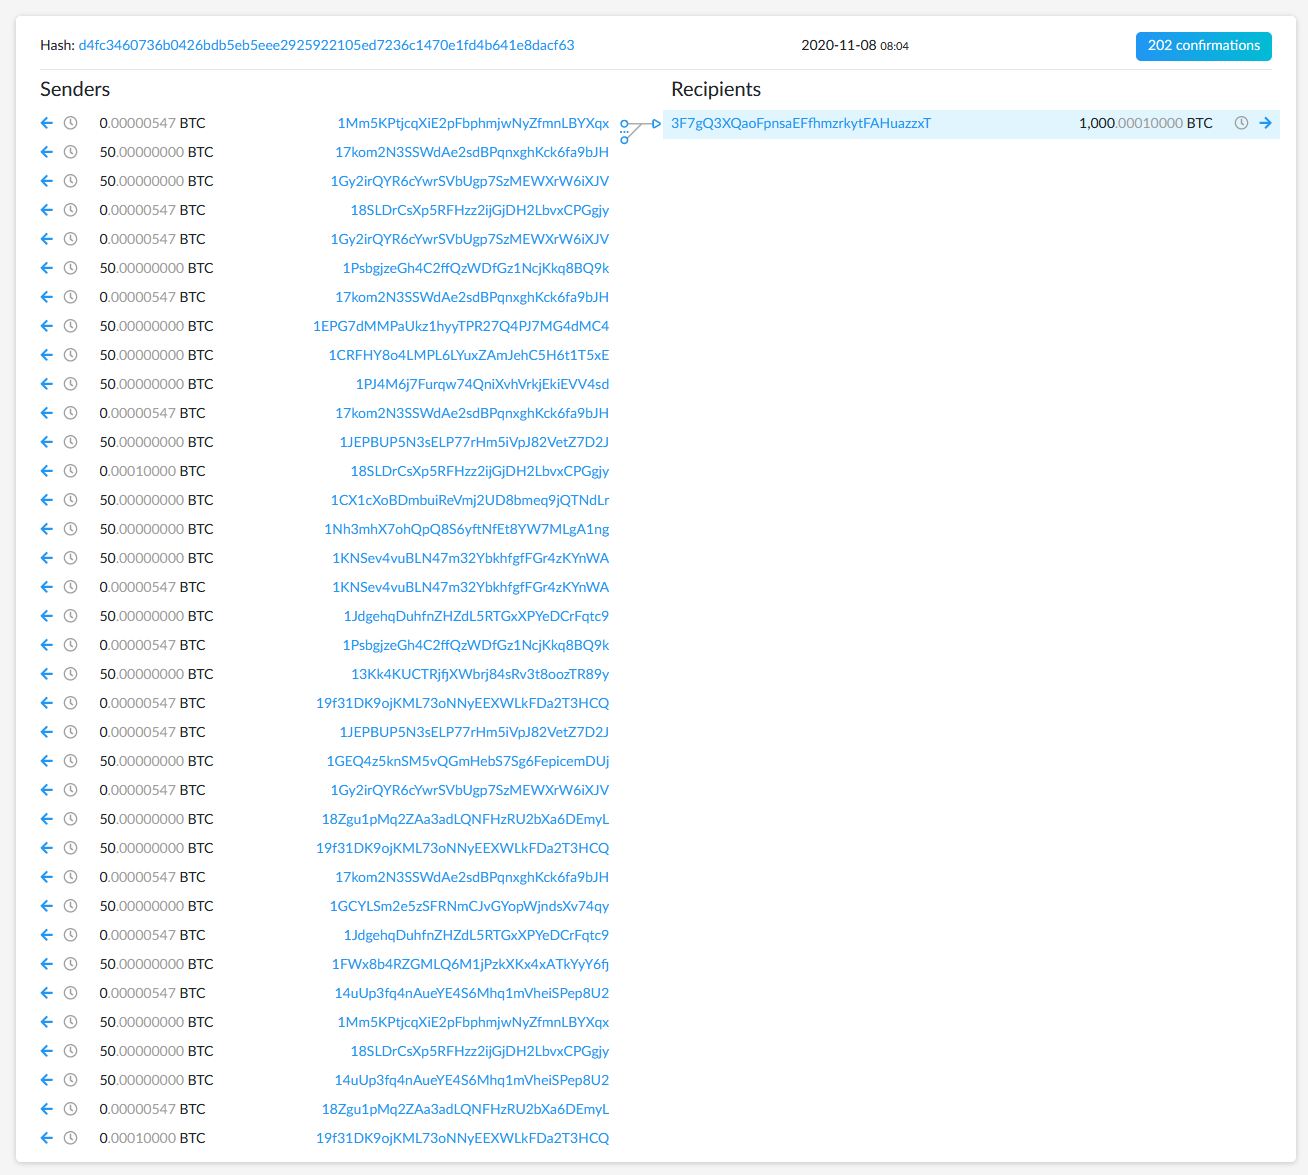Trace input arrow on first 0.00000547 BTC sender row

[46, 123]
